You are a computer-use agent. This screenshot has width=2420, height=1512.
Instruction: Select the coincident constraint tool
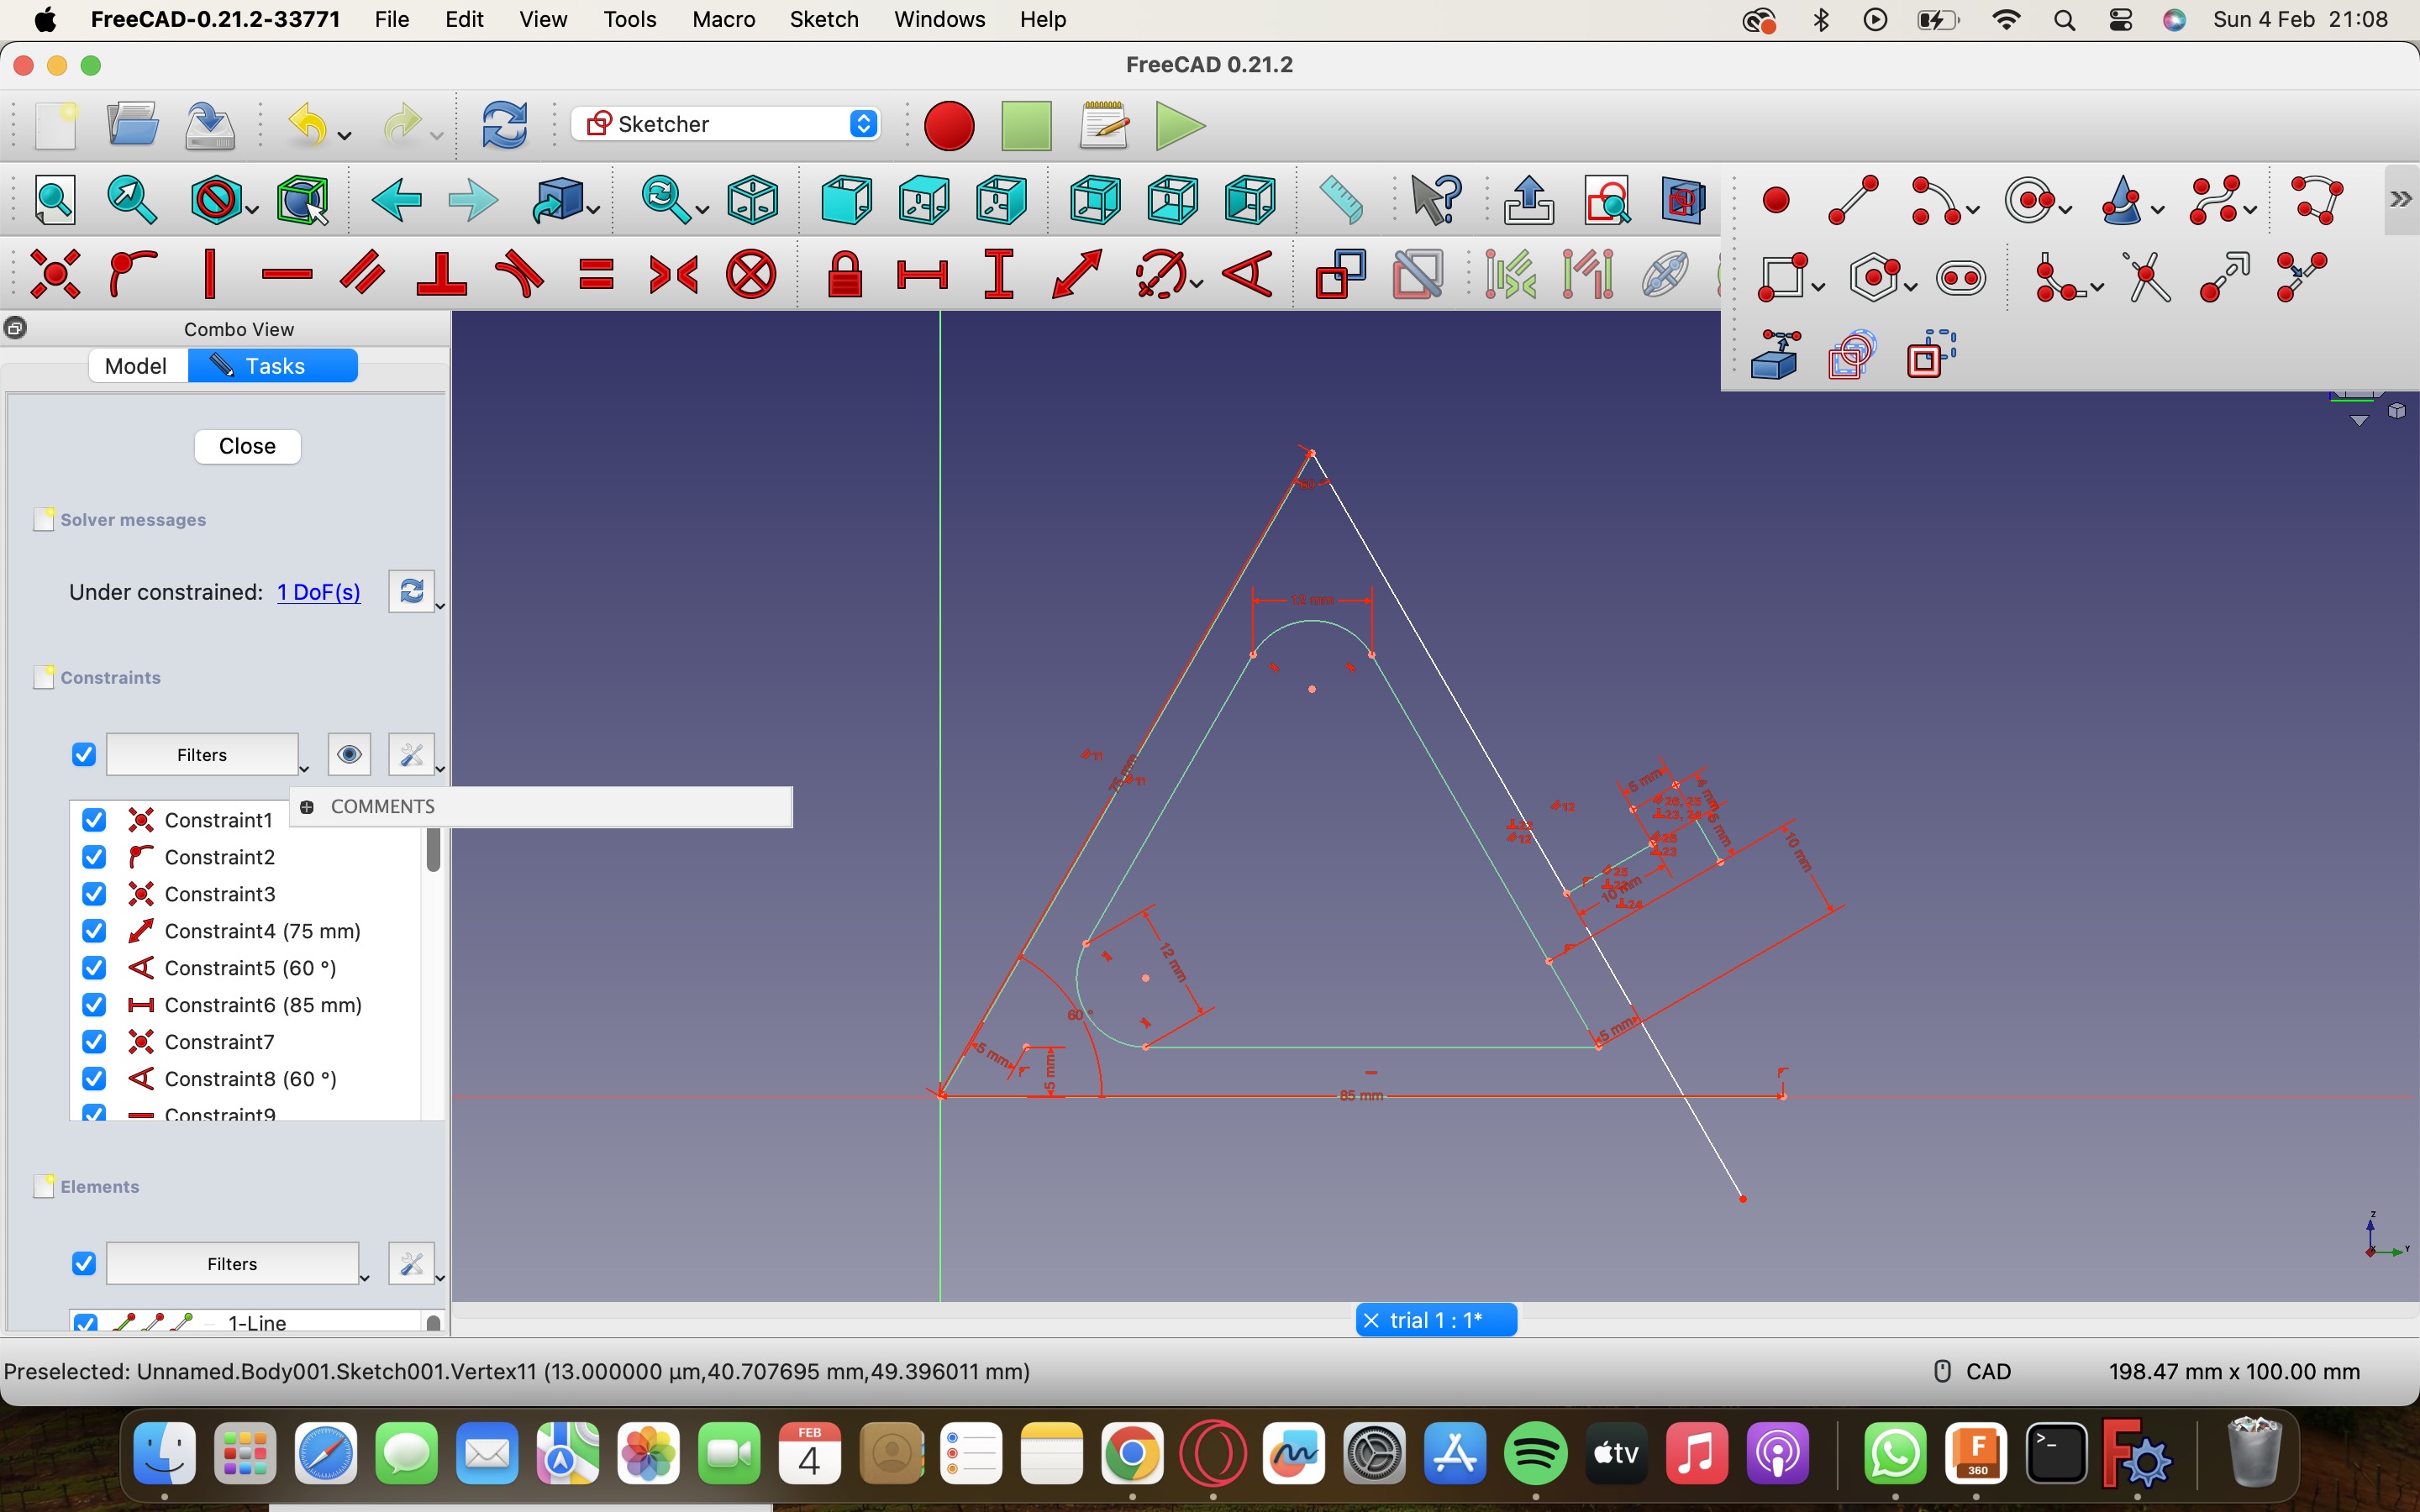click(55, 274)
